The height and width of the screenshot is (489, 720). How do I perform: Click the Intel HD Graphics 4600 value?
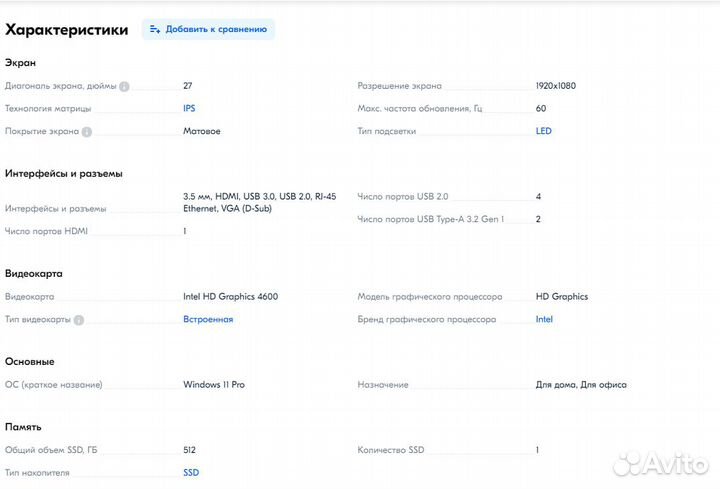tap(230, 296)
